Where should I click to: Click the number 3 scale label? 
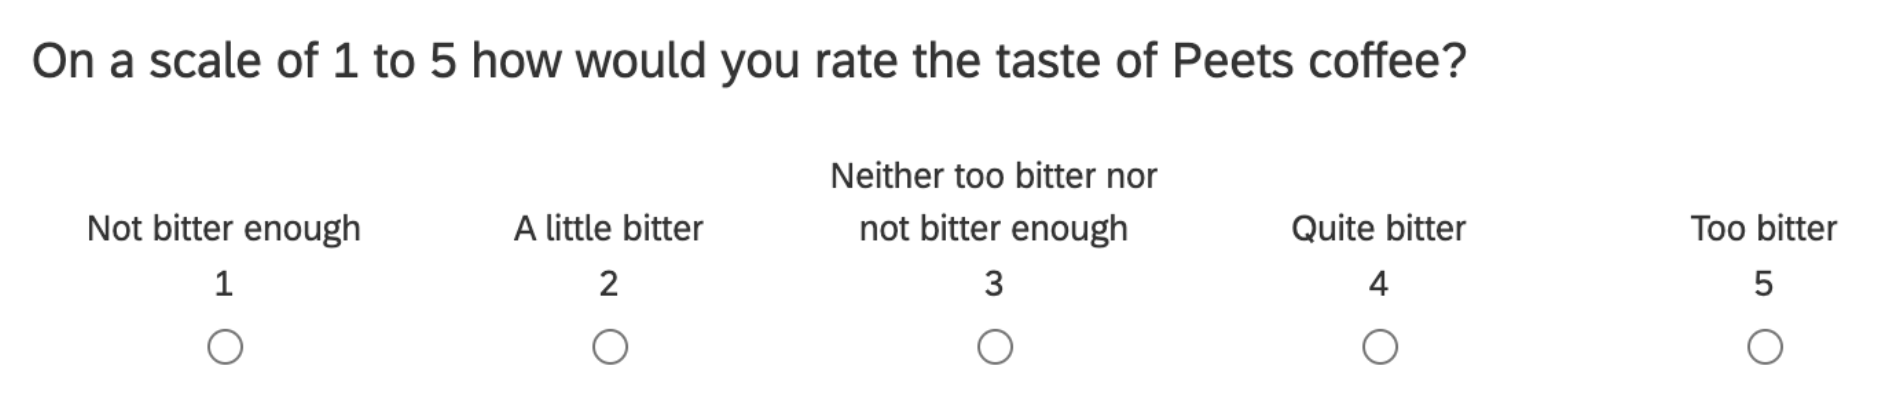tap(994, 284)
